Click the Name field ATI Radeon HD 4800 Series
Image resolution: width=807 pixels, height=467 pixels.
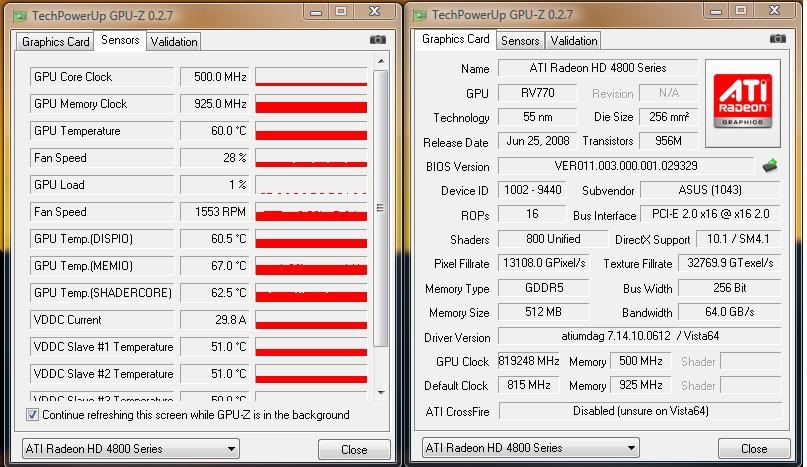[598, 68]
